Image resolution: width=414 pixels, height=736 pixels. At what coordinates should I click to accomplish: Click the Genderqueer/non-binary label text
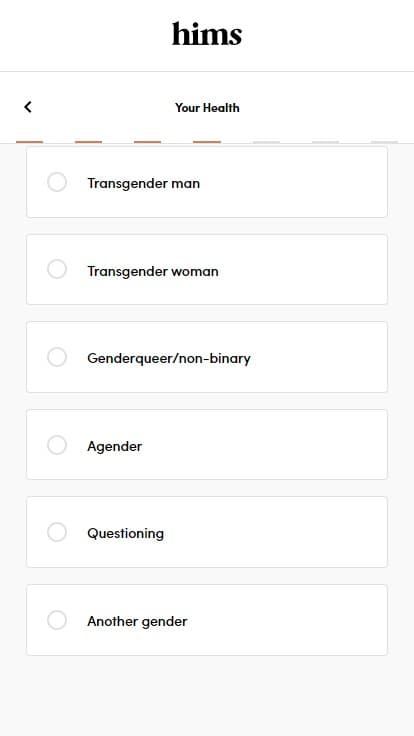coord(169,359)
